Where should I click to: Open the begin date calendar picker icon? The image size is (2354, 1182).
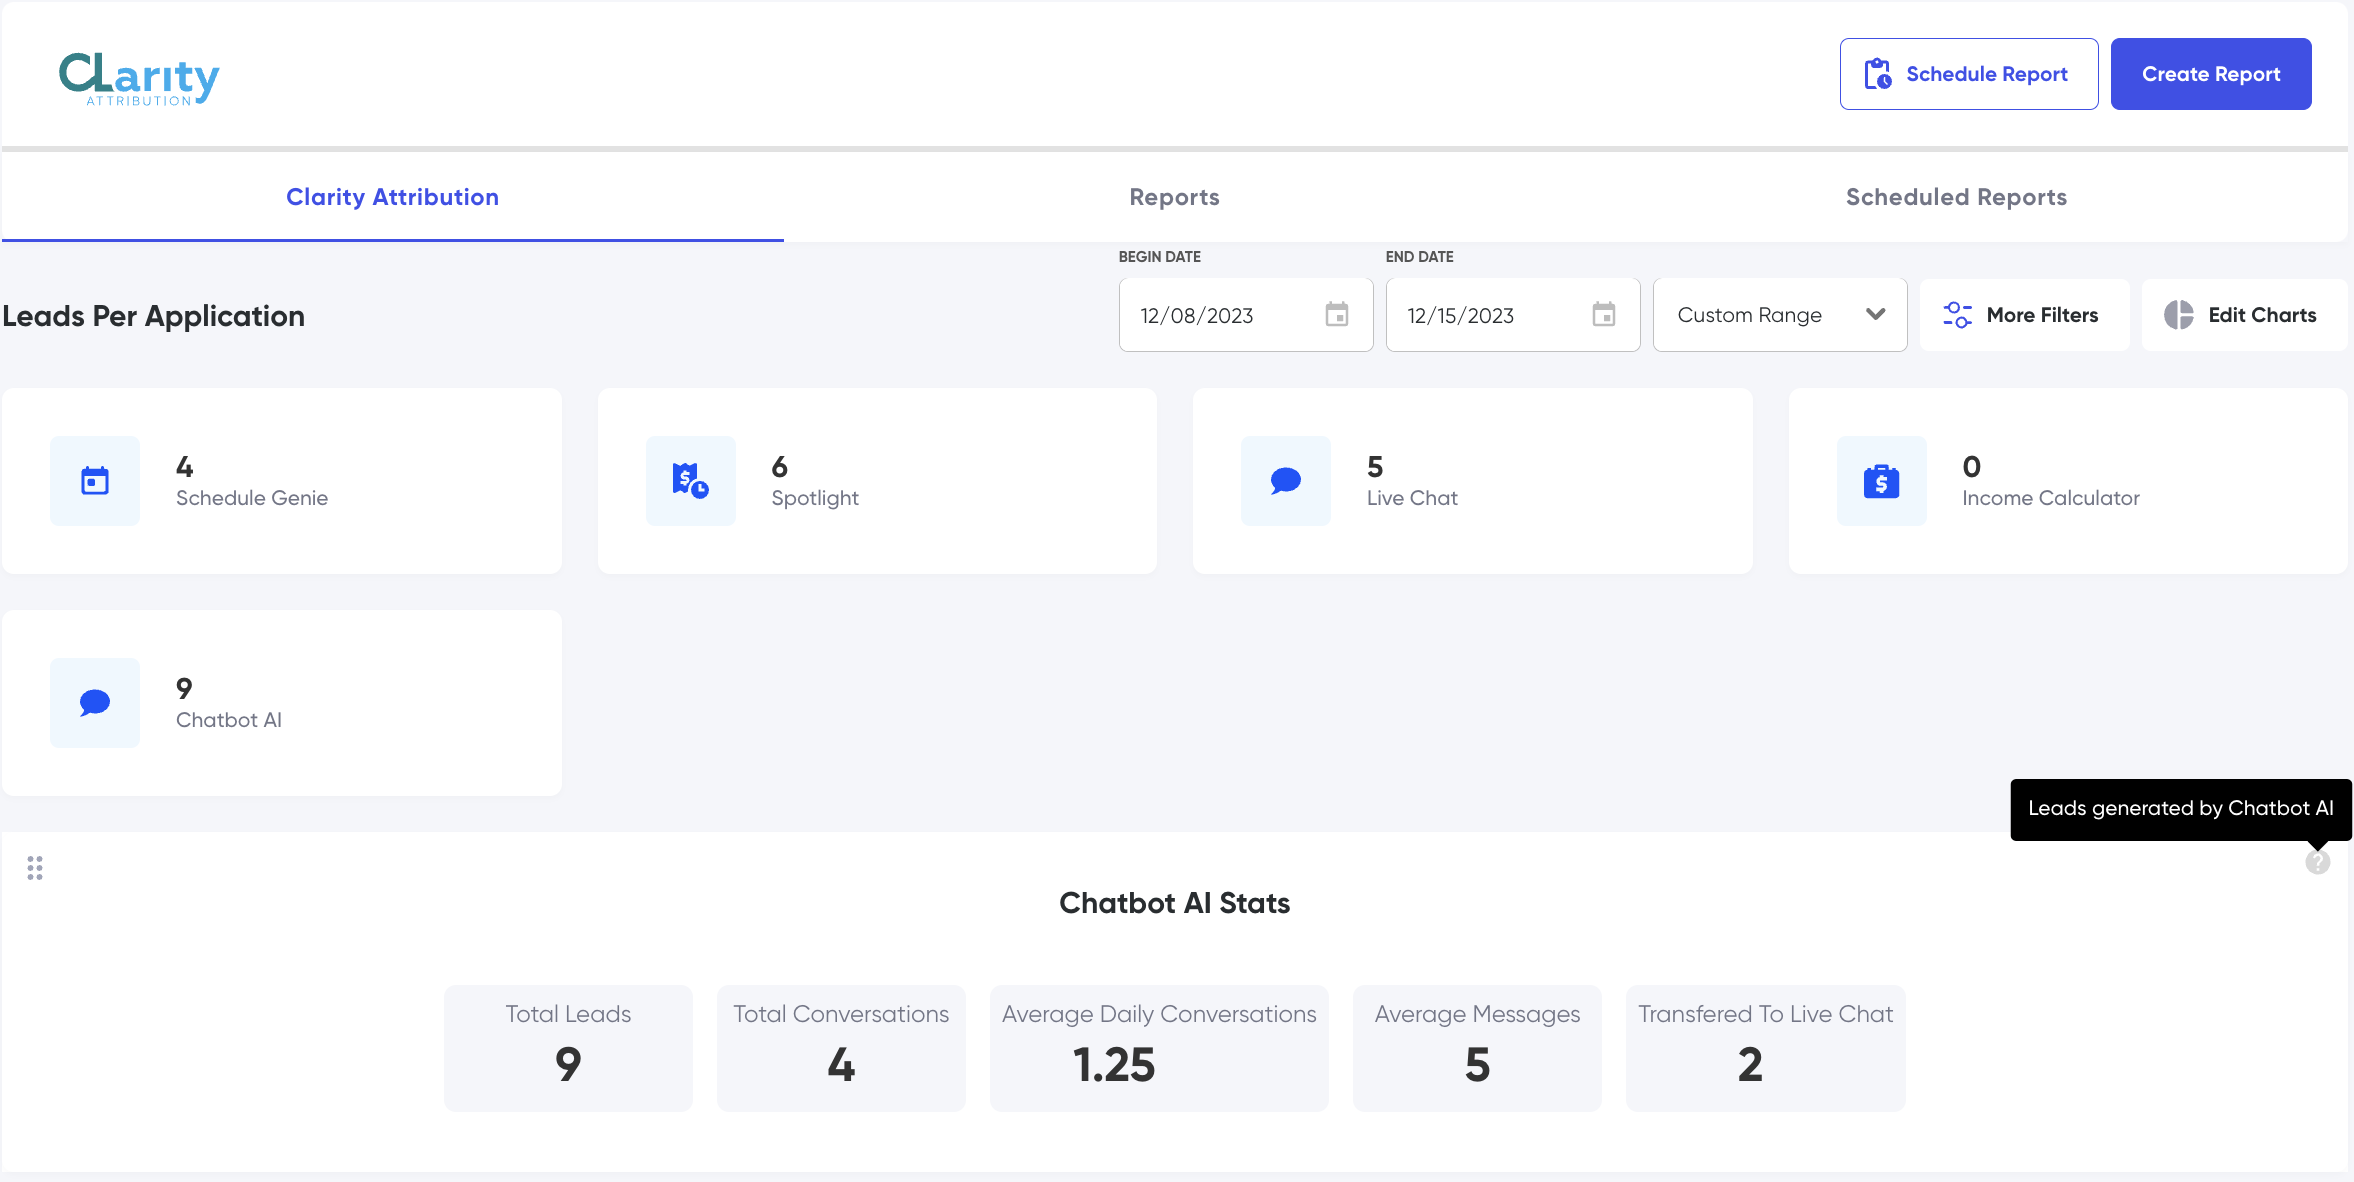tap(1336, 315)
